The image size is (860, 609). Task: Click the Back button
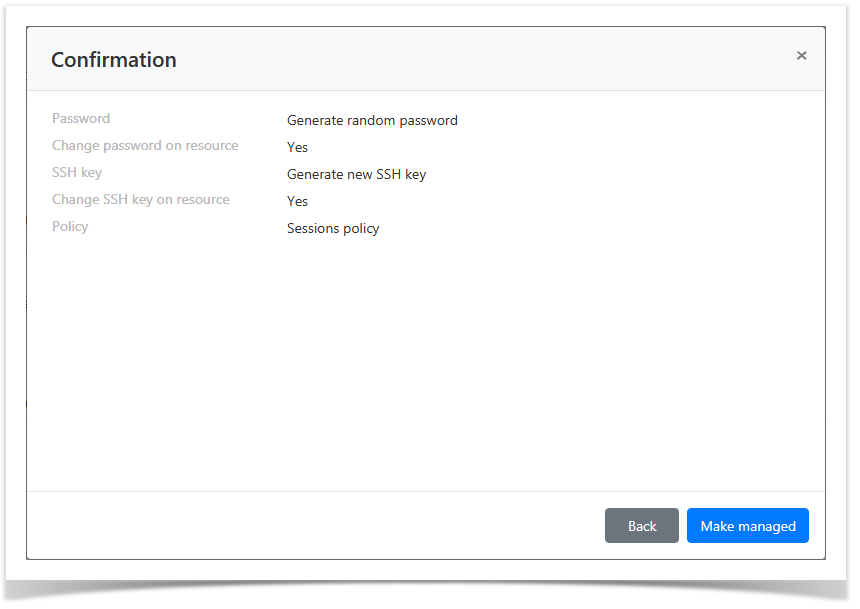[641, 525]
